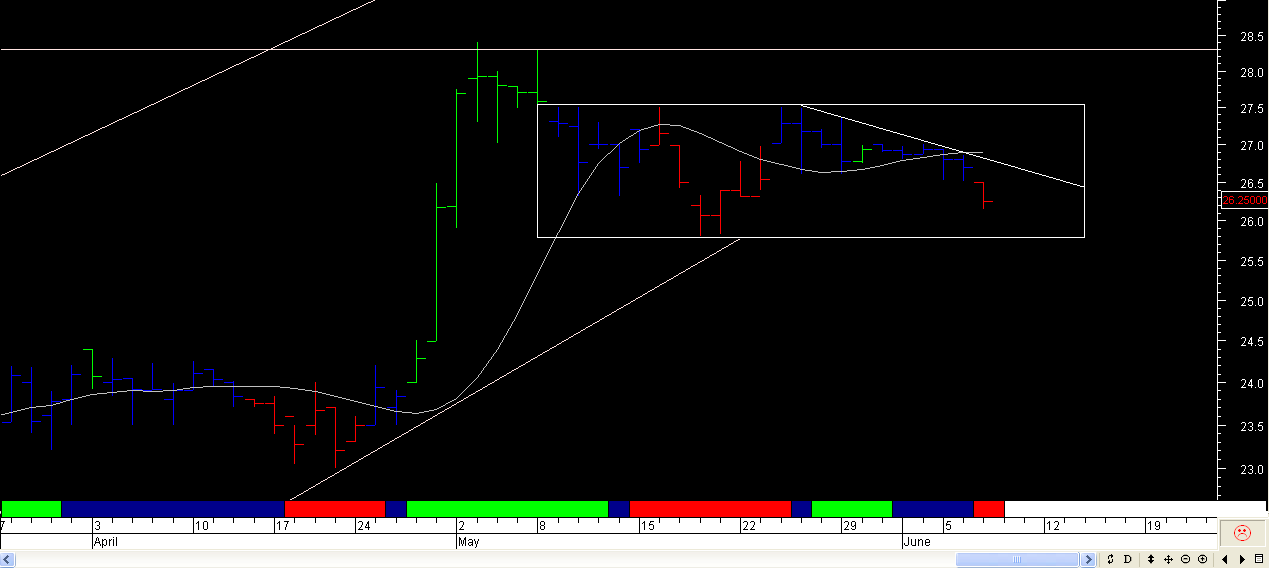The image size is (1269, 568).
Task: Click the scrollbar left arrow button
Action: tap(8, 559)
